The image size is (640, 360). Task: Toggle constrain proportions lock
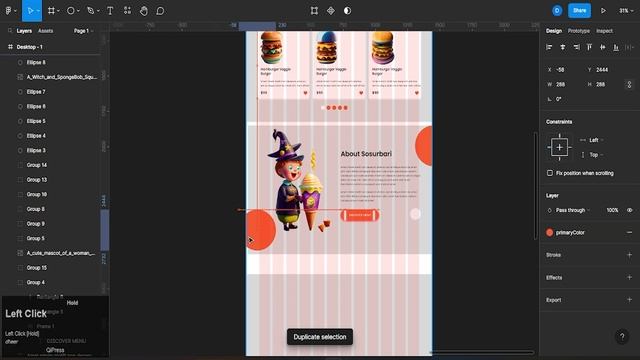[x=629, y=84]
